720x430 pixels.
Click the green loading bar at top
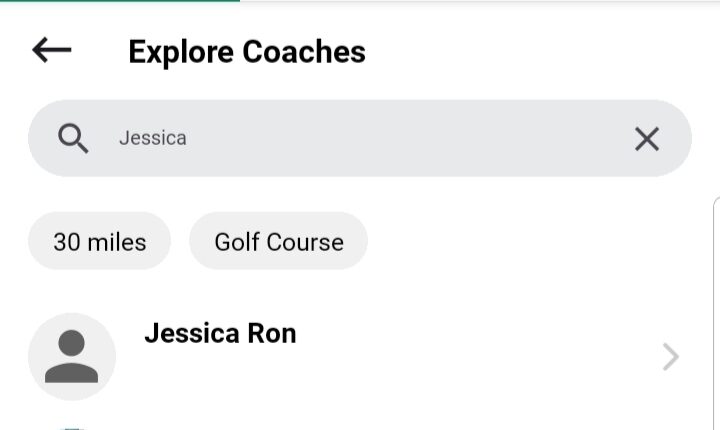tap(120, 1)
